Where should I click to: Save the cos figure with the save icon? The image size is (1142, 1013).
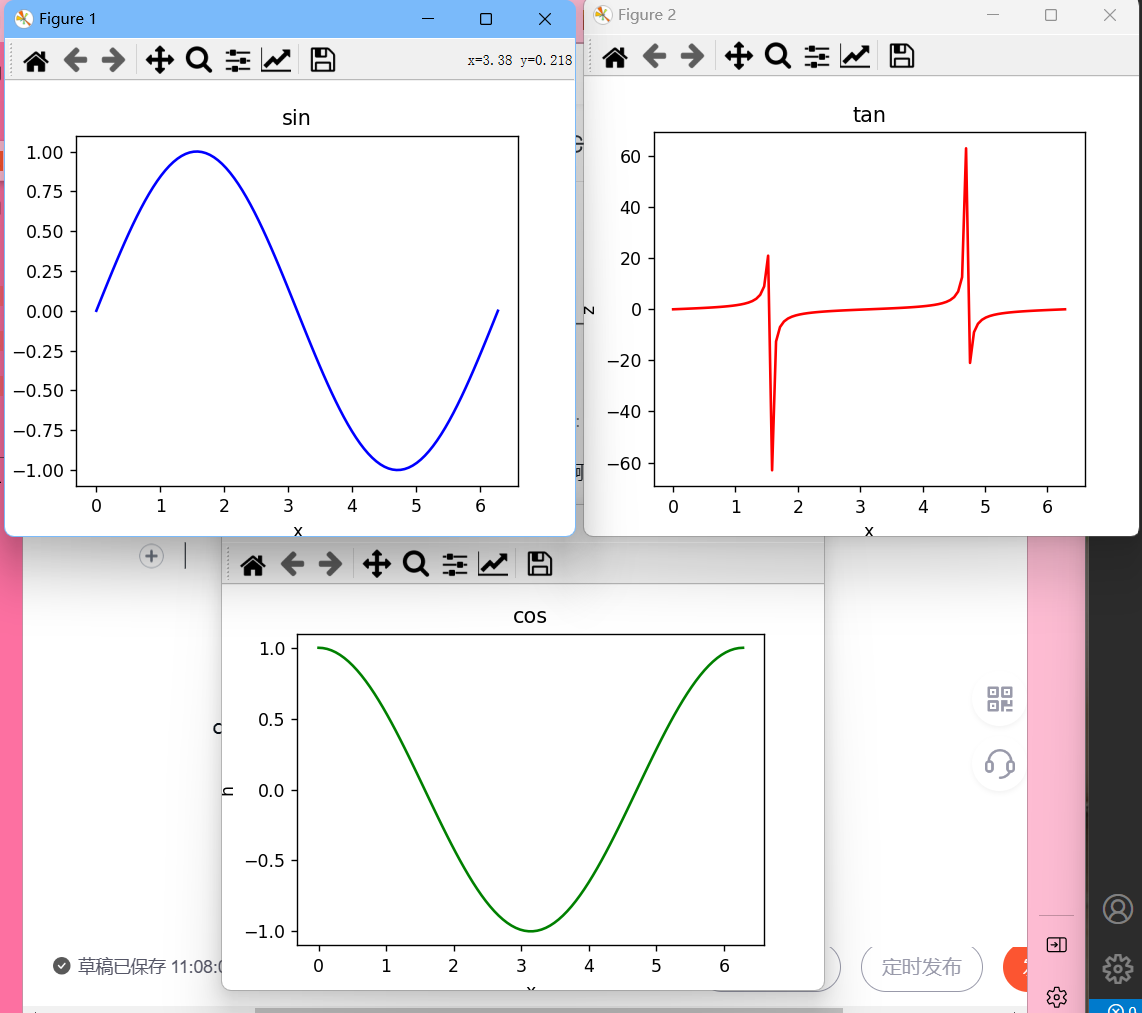coord(539,563)
